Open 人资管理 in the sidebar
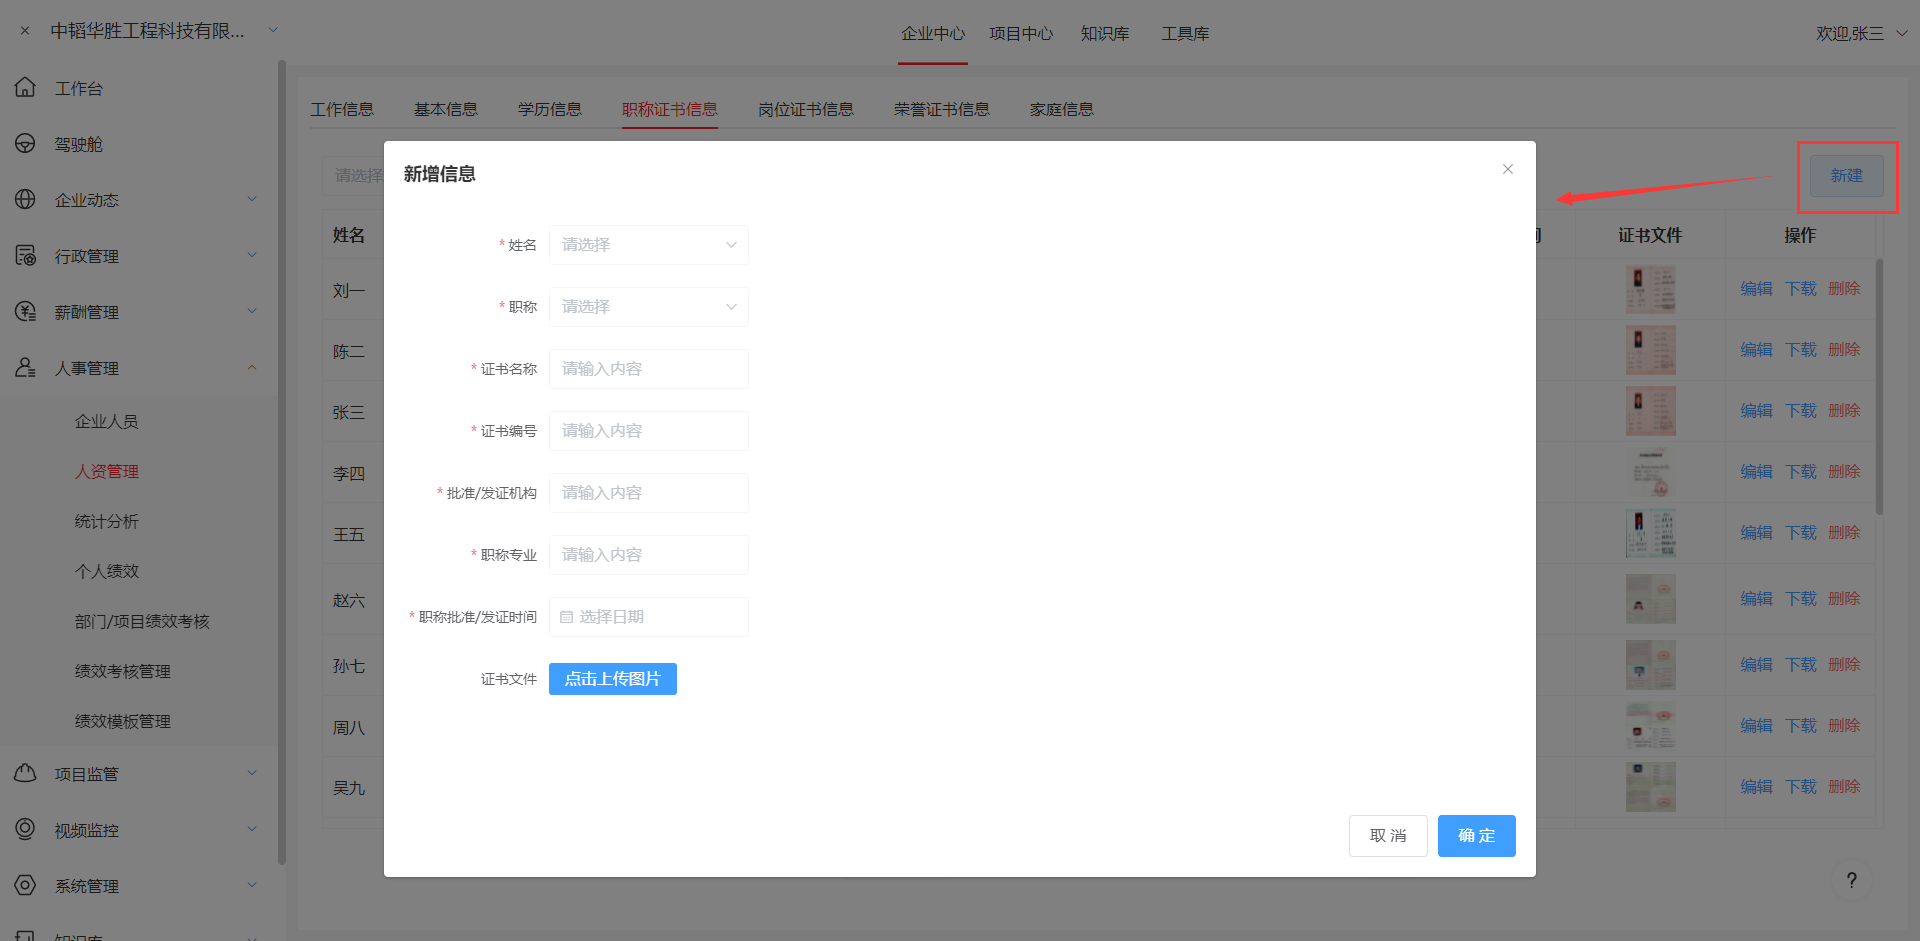Screen dimensions: 1920x941 click(x=107, y=472)
